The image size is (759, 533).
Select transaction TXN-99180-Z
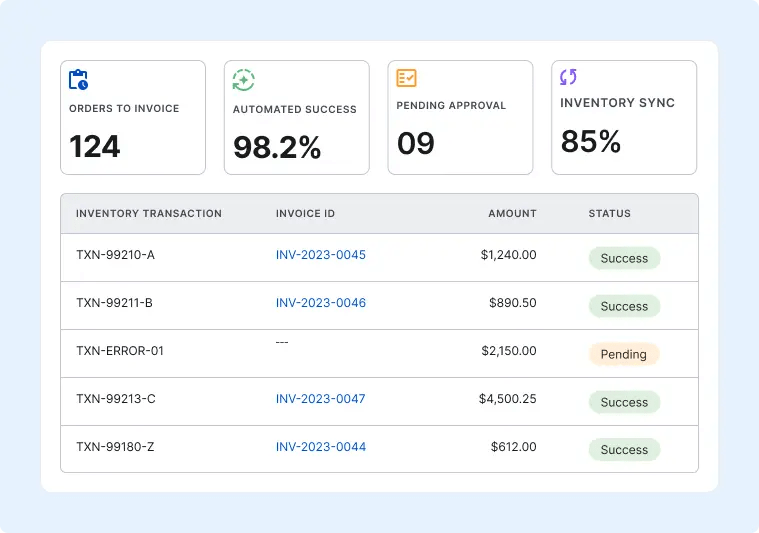tap(115, 446)
